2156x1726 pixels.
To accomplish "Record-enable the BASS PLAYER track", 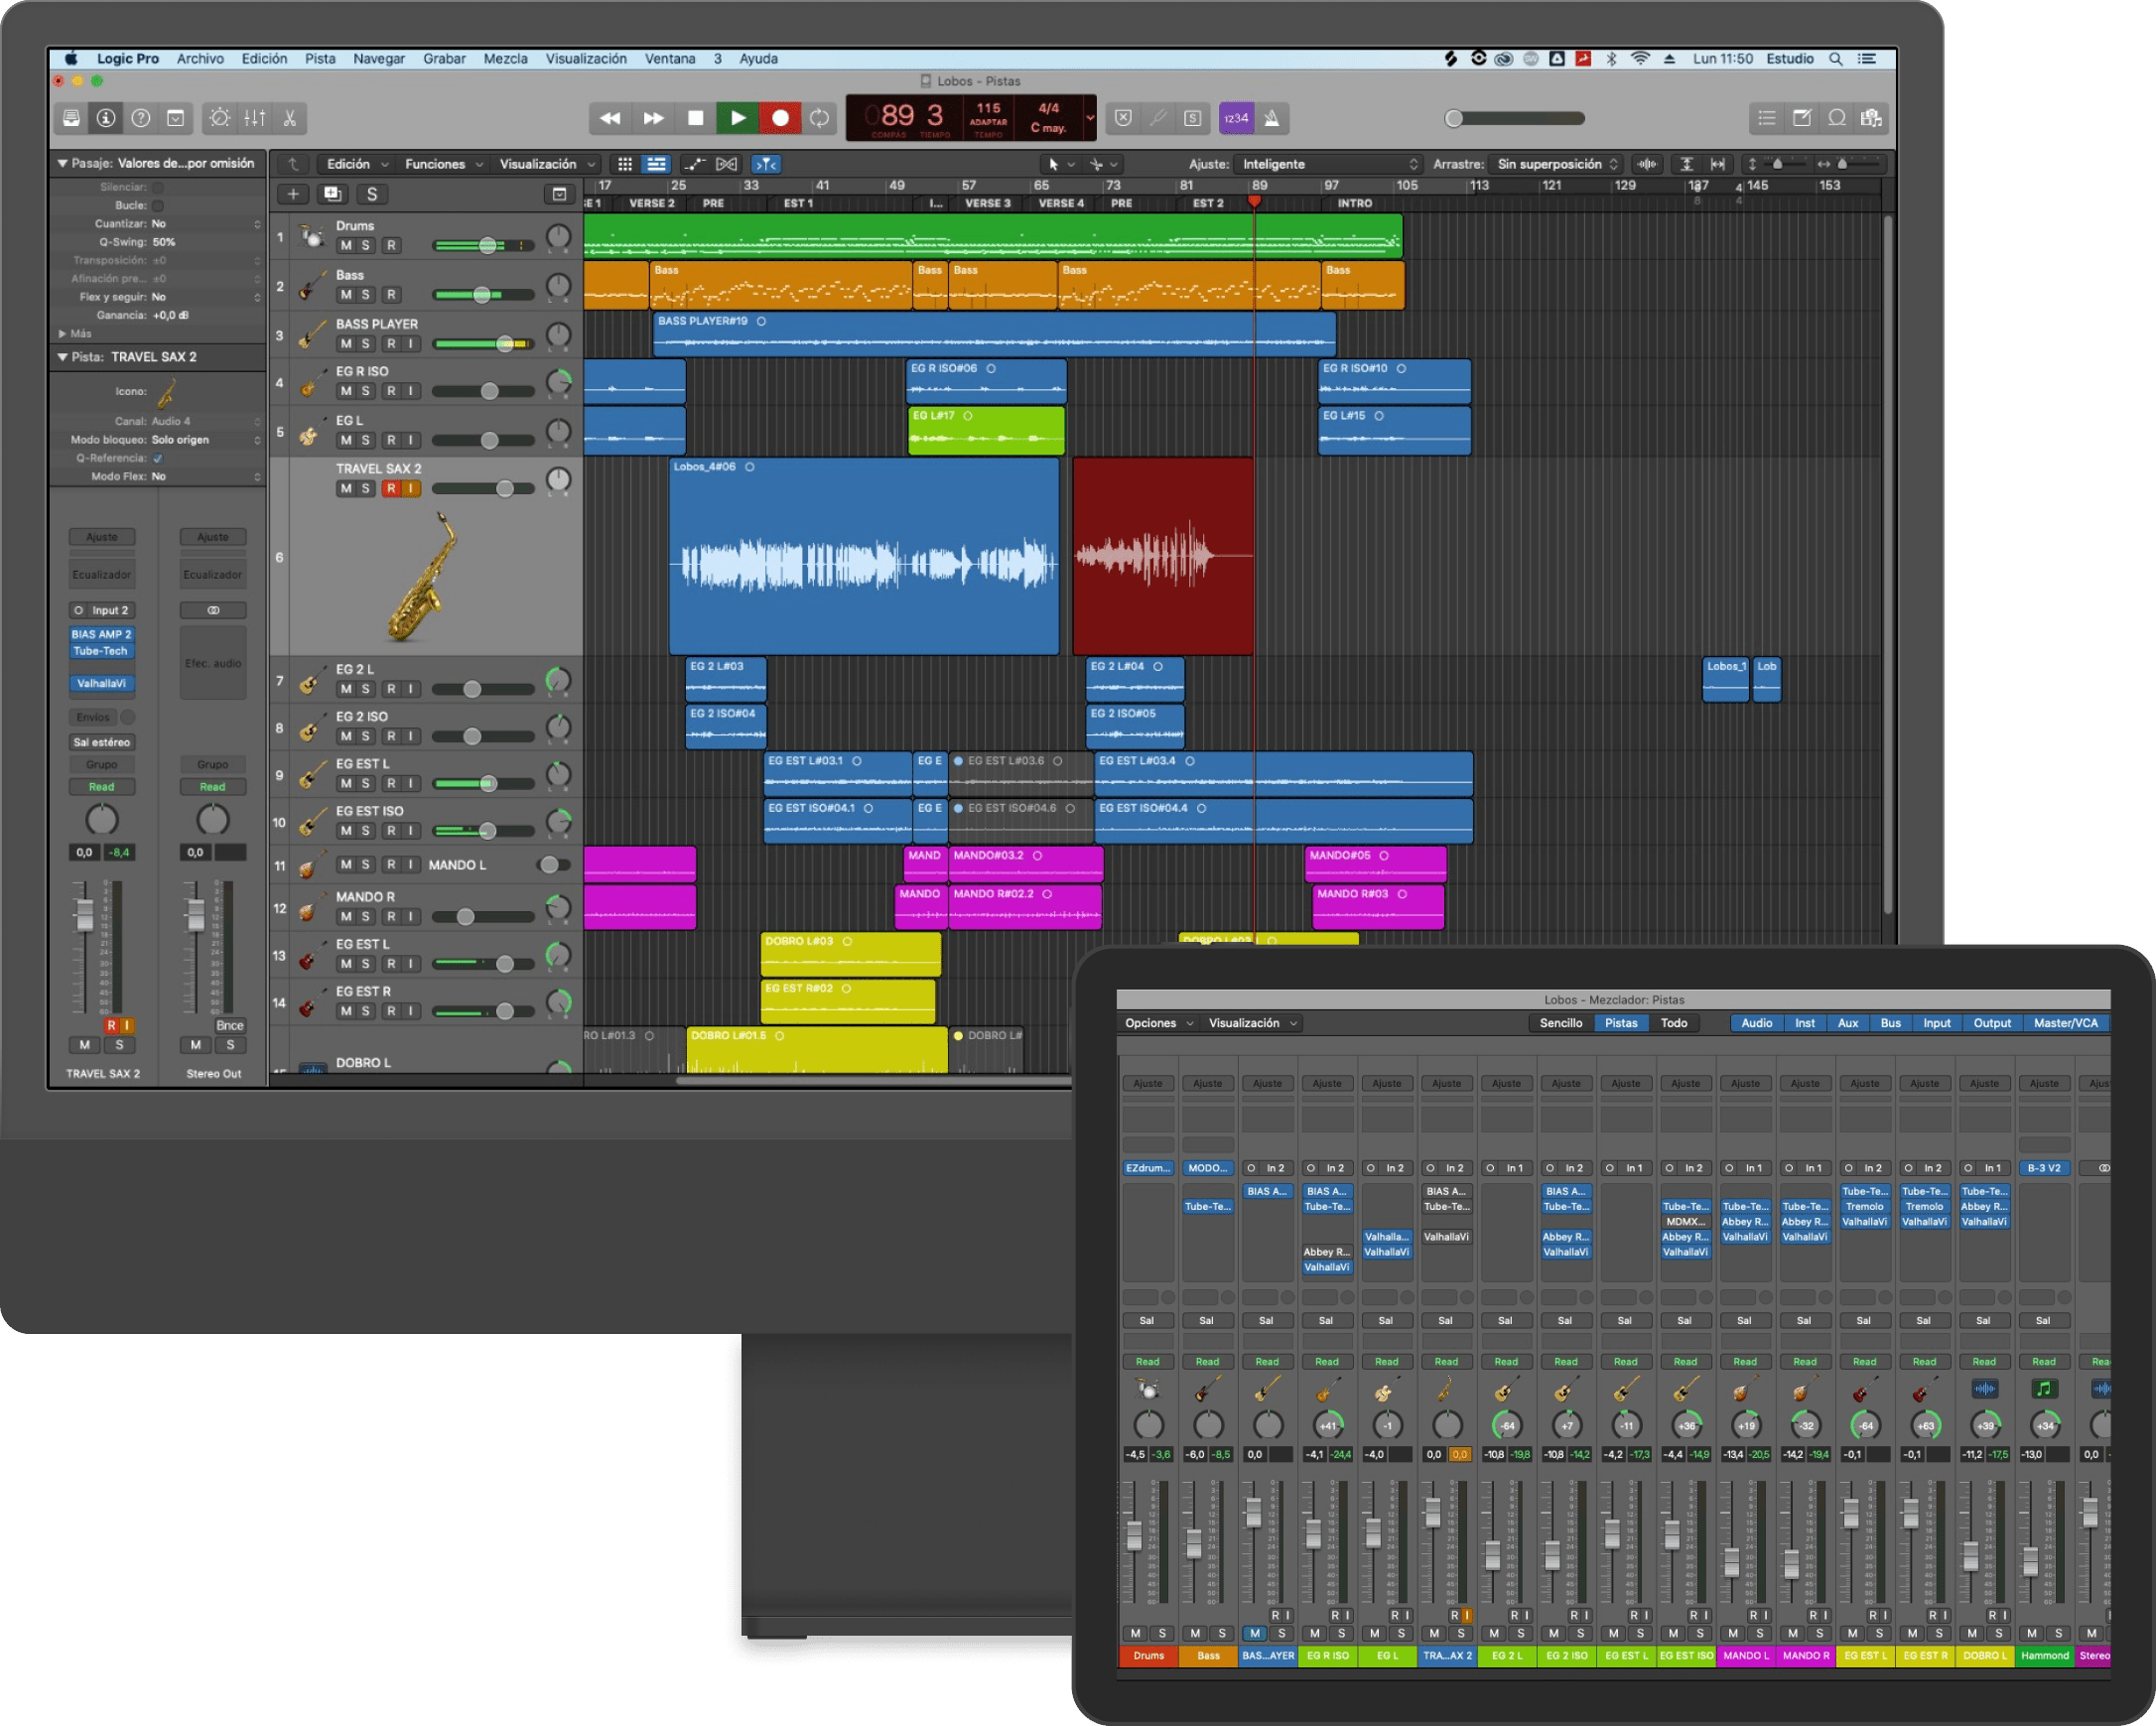I will 392,344.
